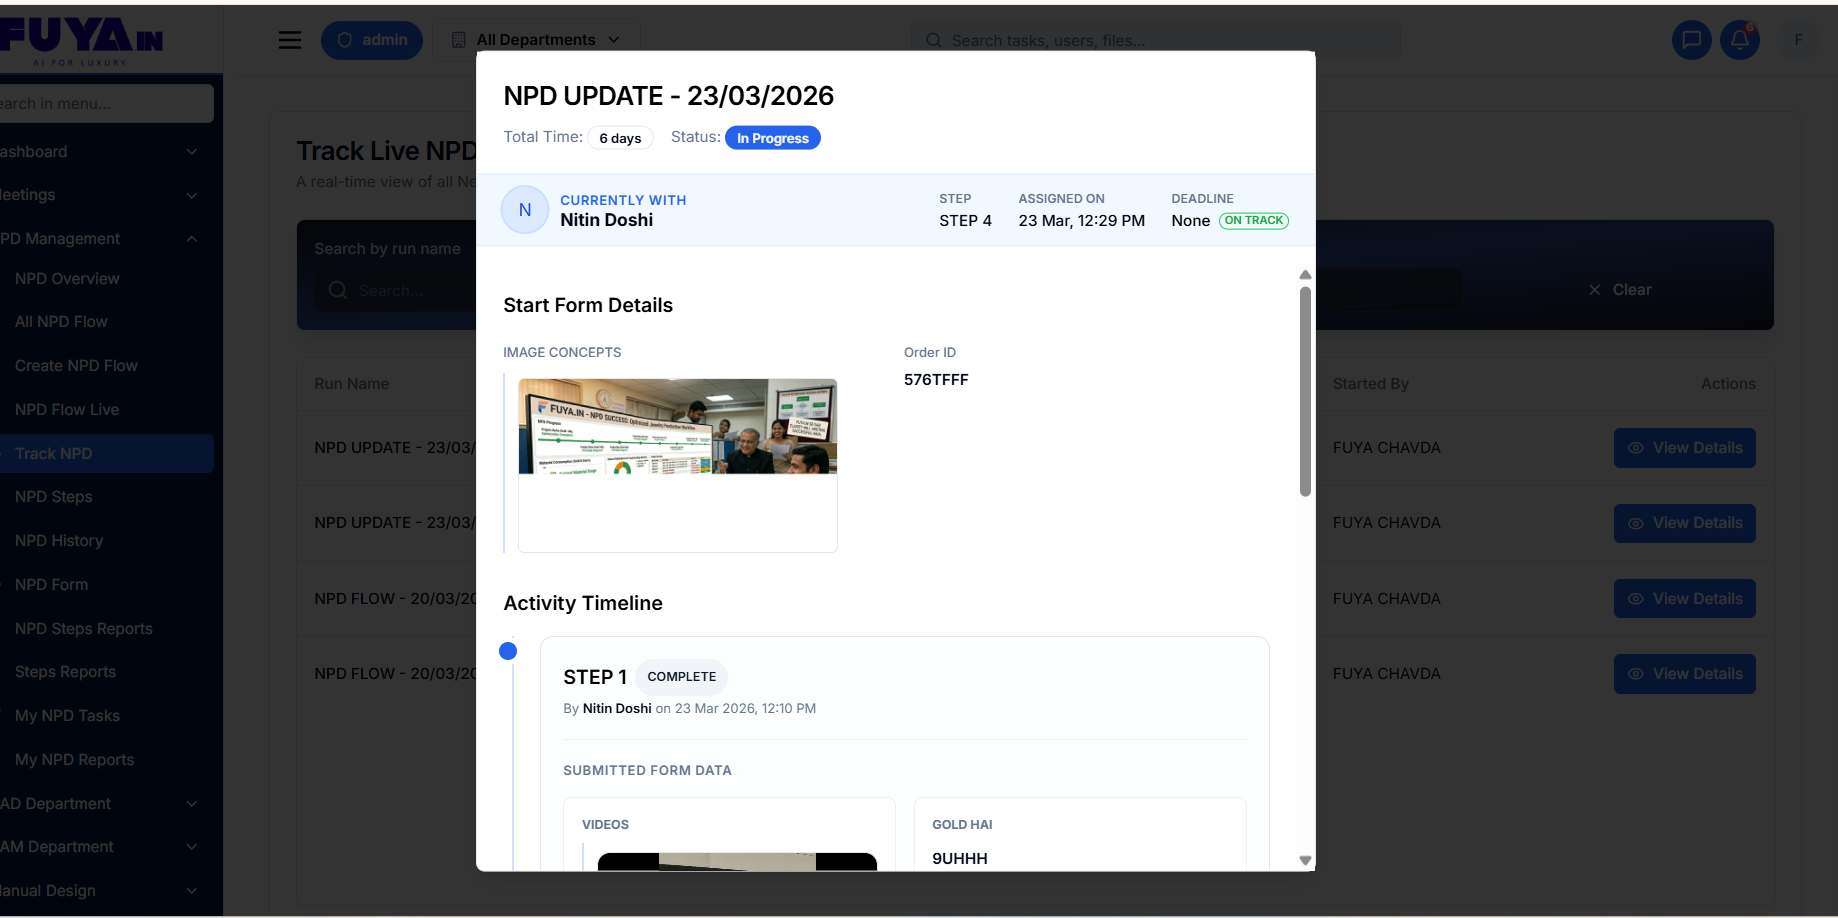Click the admin role badge
Screen dimensions: 1838x918
pyautogui.click(x=372, y=40)
